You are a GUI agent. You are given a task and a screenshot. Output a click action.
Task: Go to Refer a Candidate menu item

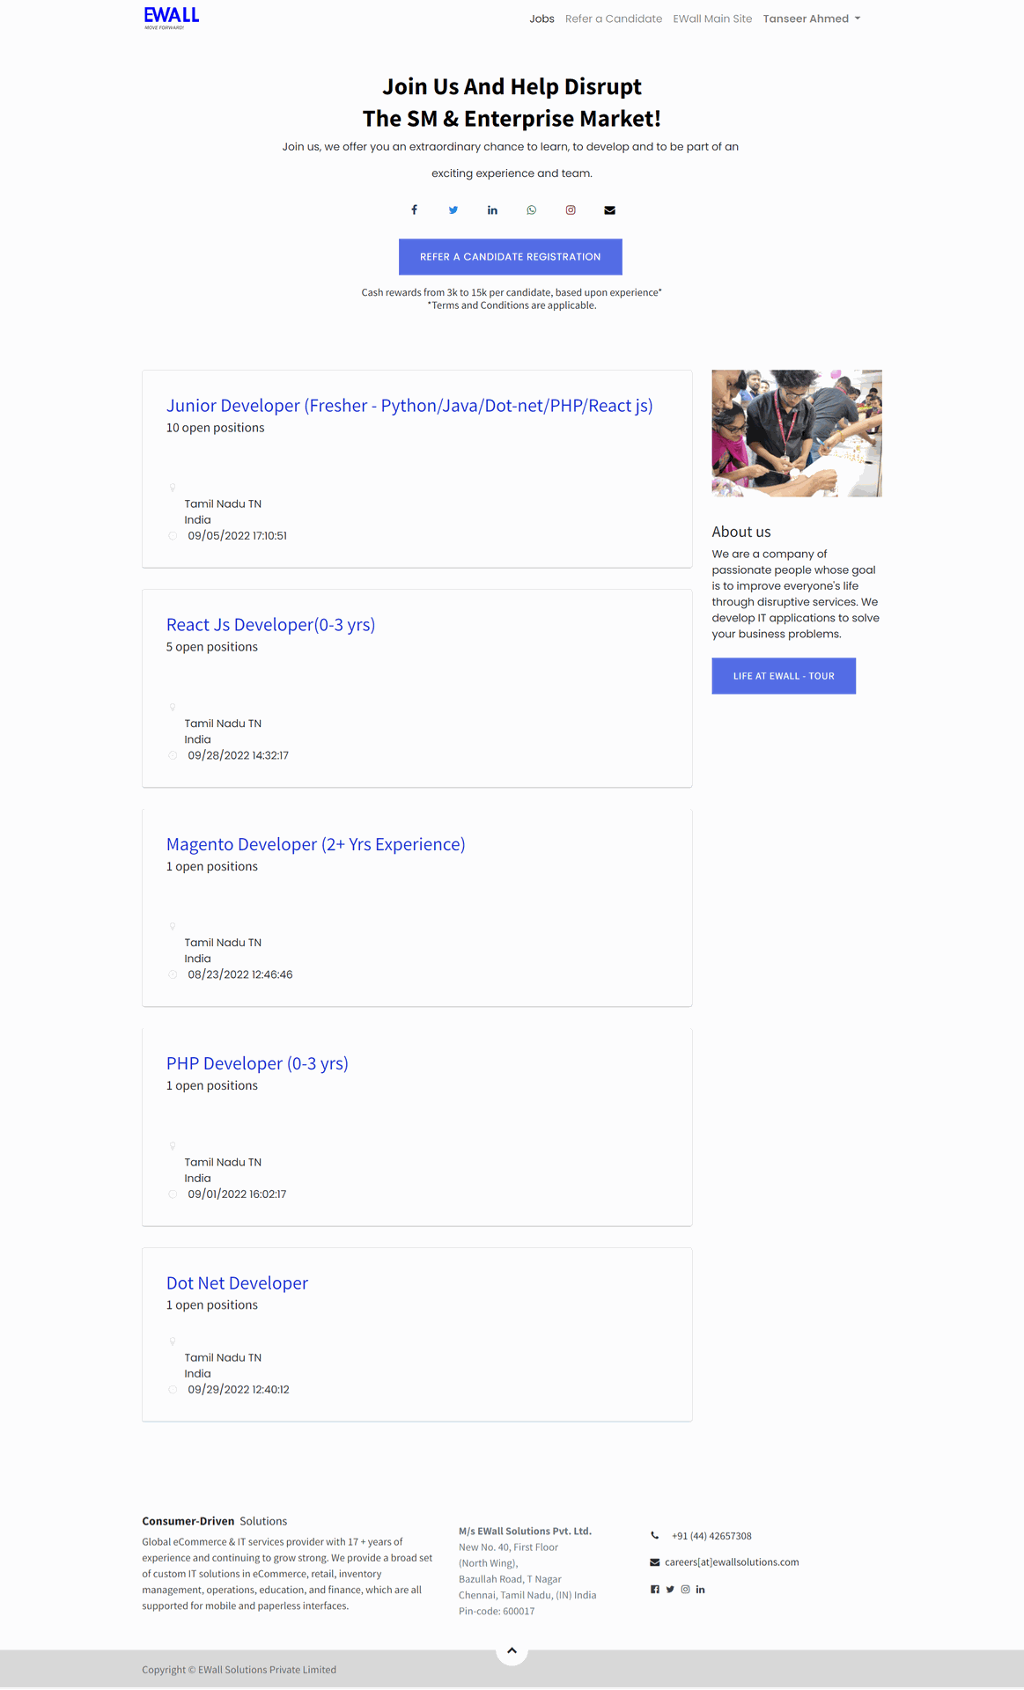point(613,19)
